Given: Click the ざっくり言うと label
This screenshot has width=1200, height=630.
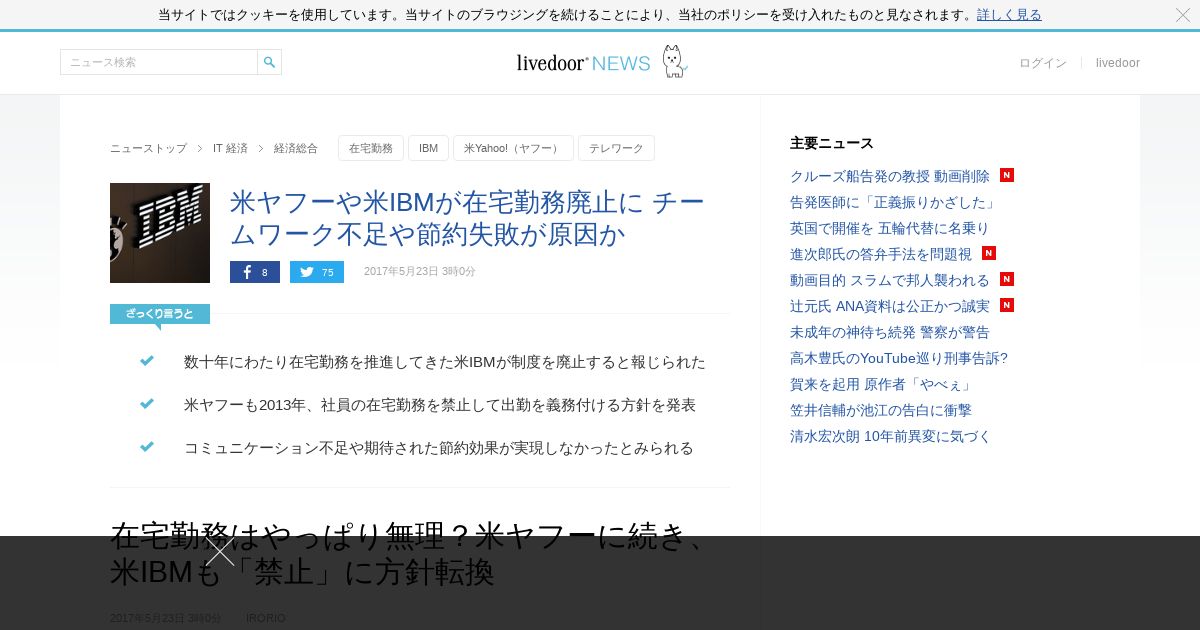Looking at the screenshot, I should [x=160, y=314].
